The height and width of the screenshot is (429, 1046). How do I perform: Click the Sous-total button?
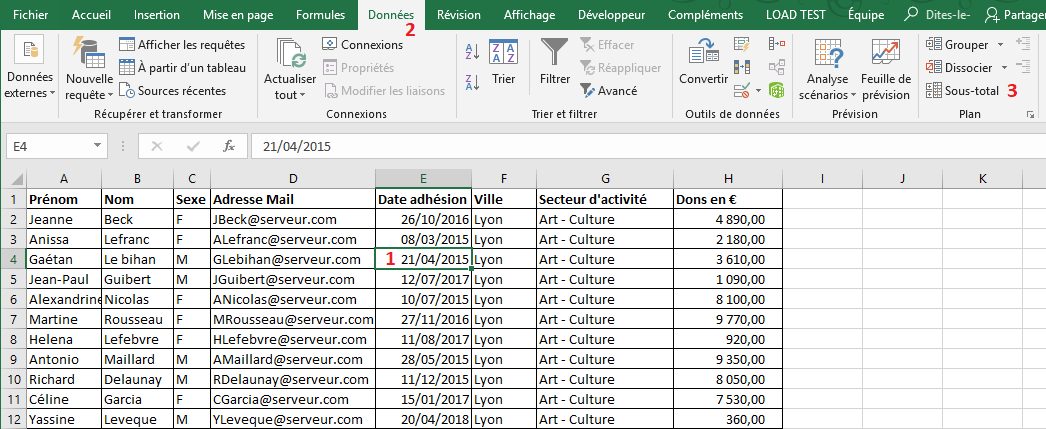(x=963, y=90)
